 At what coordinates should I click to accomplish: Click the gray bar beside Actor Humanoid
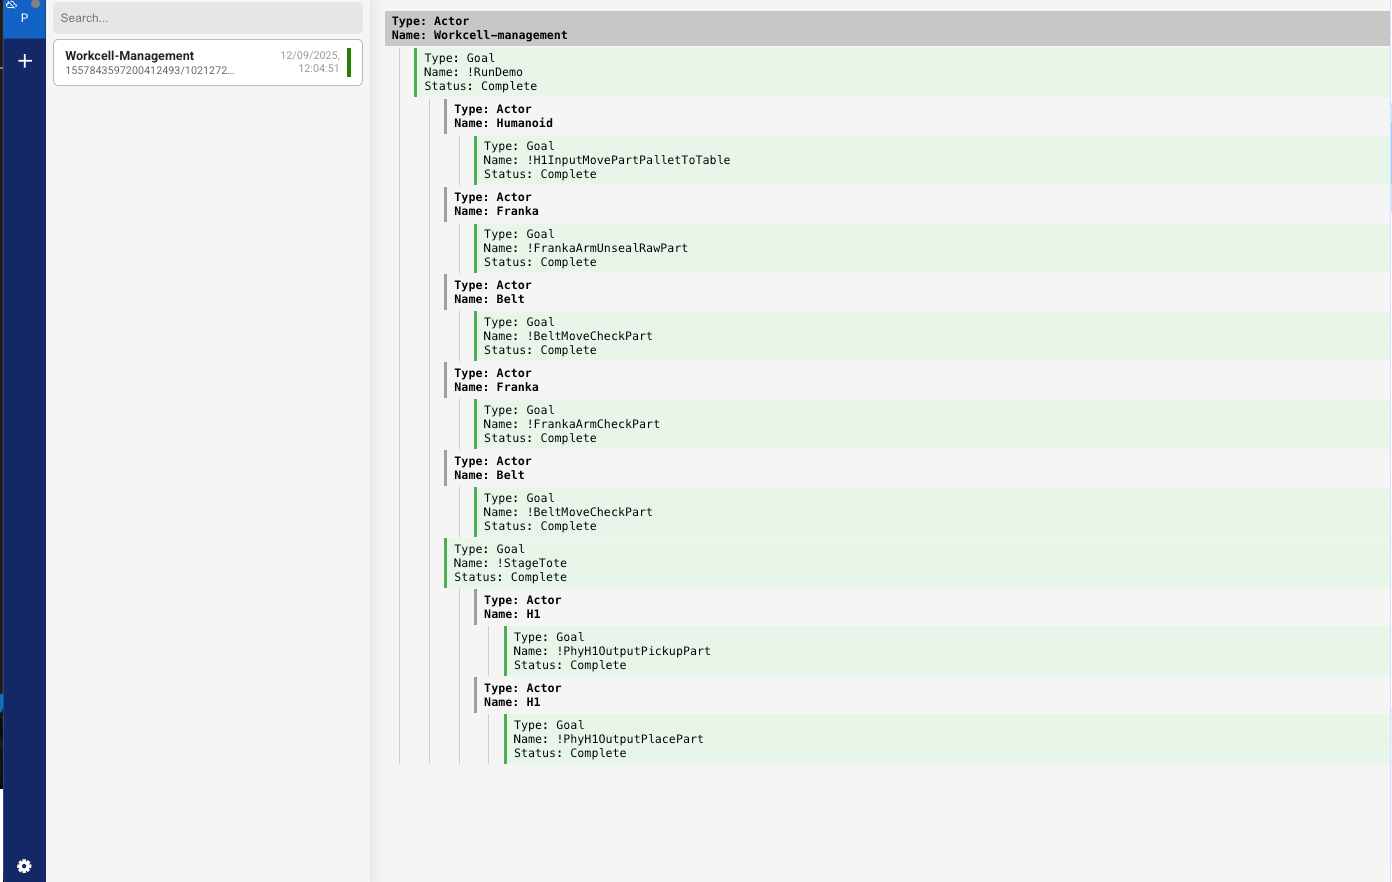click(444, 116)
